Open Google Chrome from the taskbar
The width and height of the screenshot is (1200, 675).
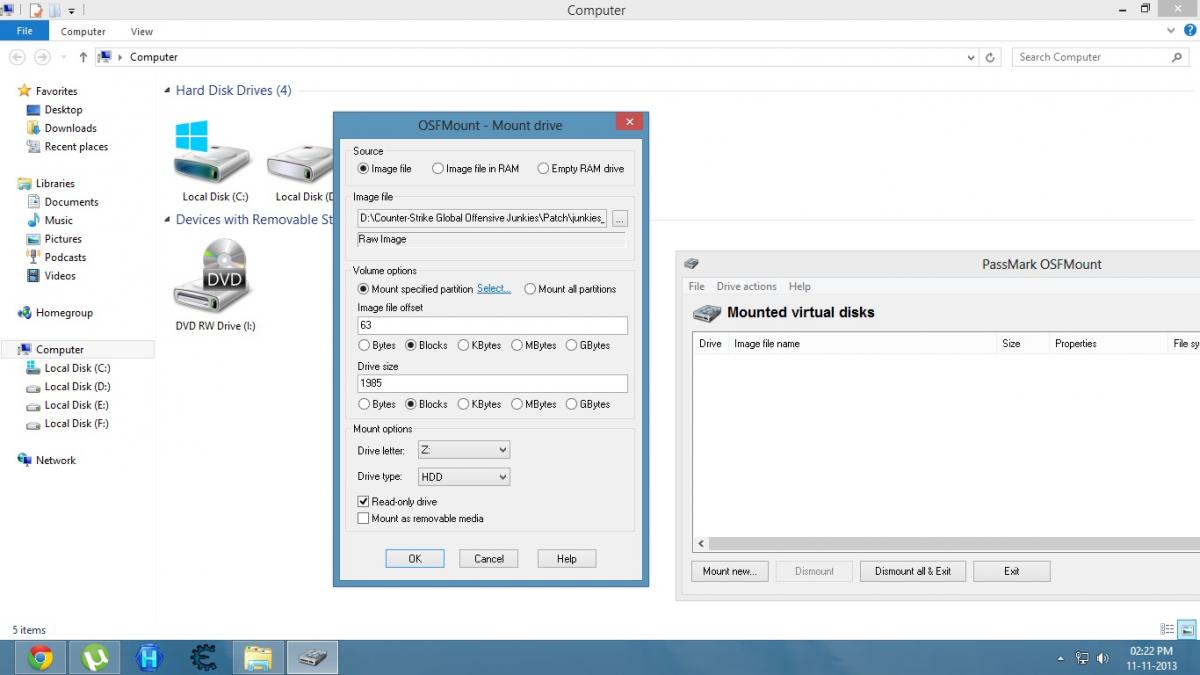pyautogui.click(x=41, y=657)
